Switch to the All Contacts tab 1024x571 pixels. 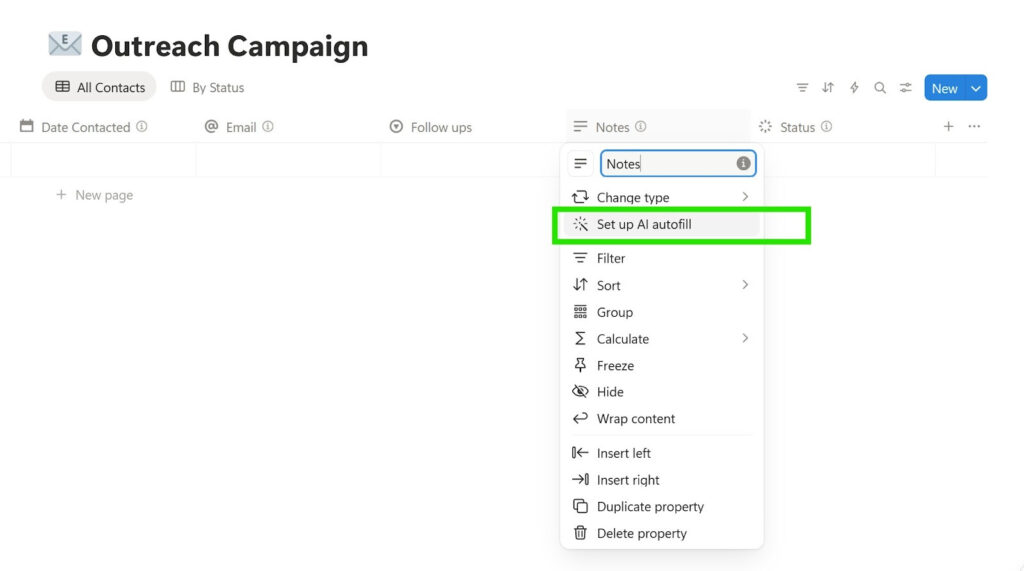(x=99, y=87)
